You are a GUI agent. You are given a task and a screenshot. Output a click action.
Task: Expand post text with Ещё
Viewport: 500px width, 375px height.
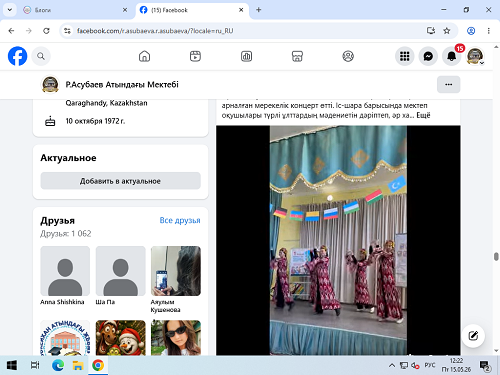click(423, 115)
